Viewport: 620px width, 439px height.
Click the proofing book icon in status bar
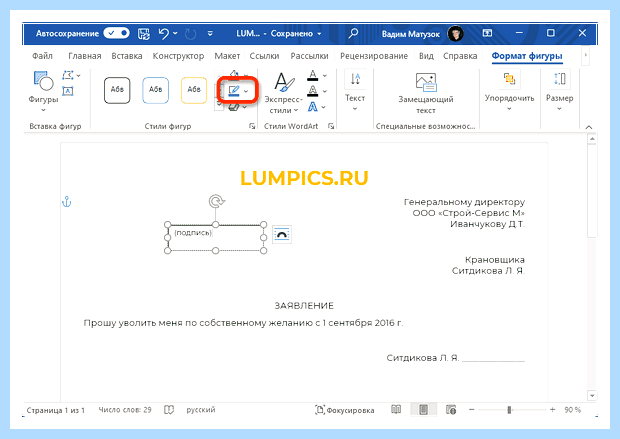(169, 410)
